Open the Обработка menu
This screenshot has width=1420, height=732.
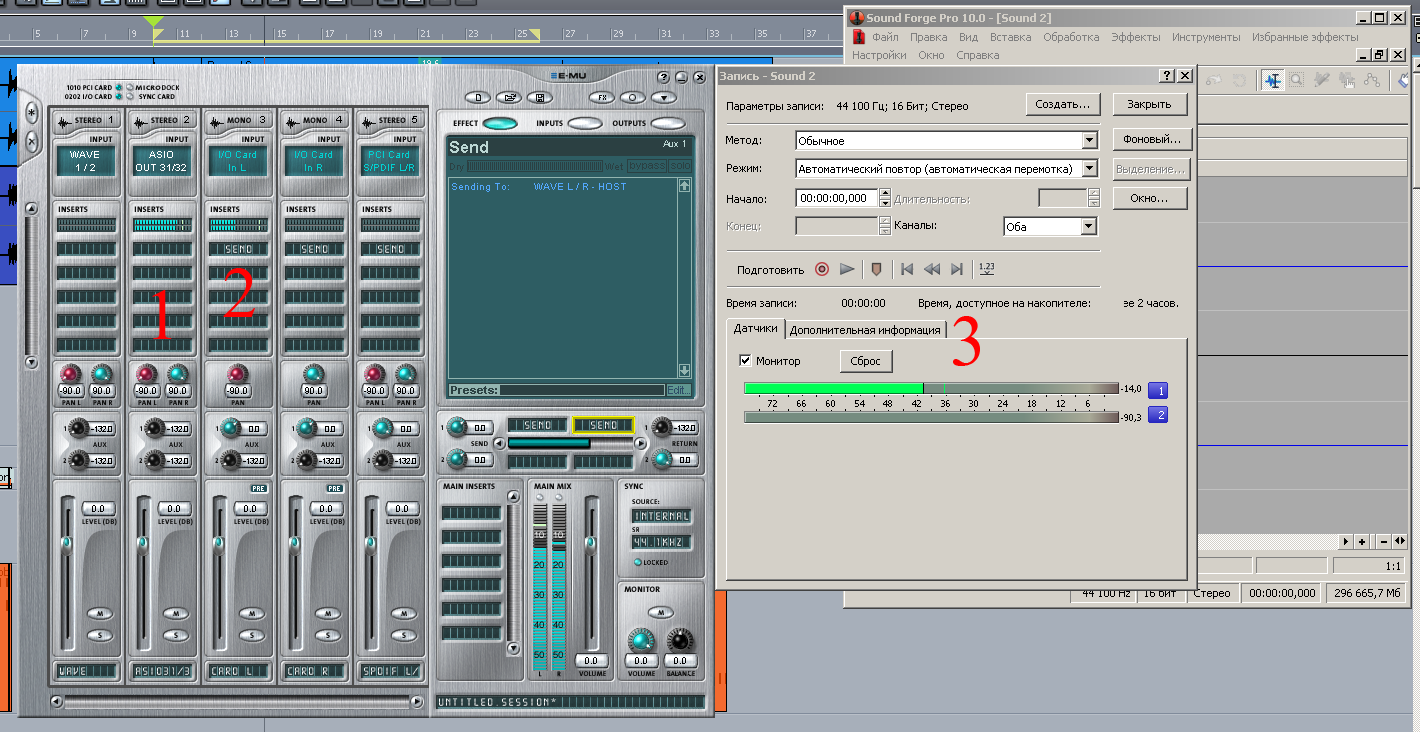(x=1071, y=37)
